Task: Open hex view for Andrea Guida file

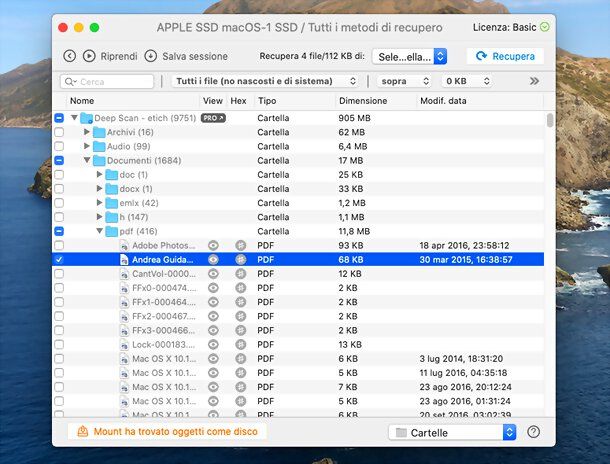Action: (241, 259)
